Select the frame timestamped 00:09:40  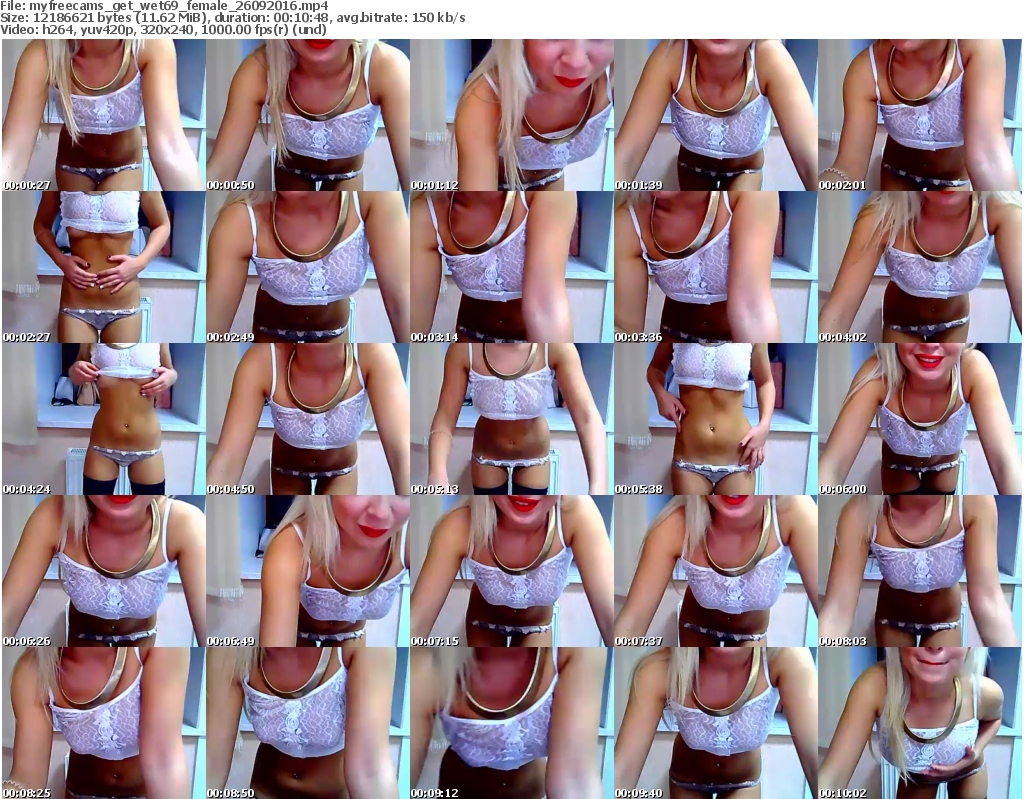[x=716, y=723]
